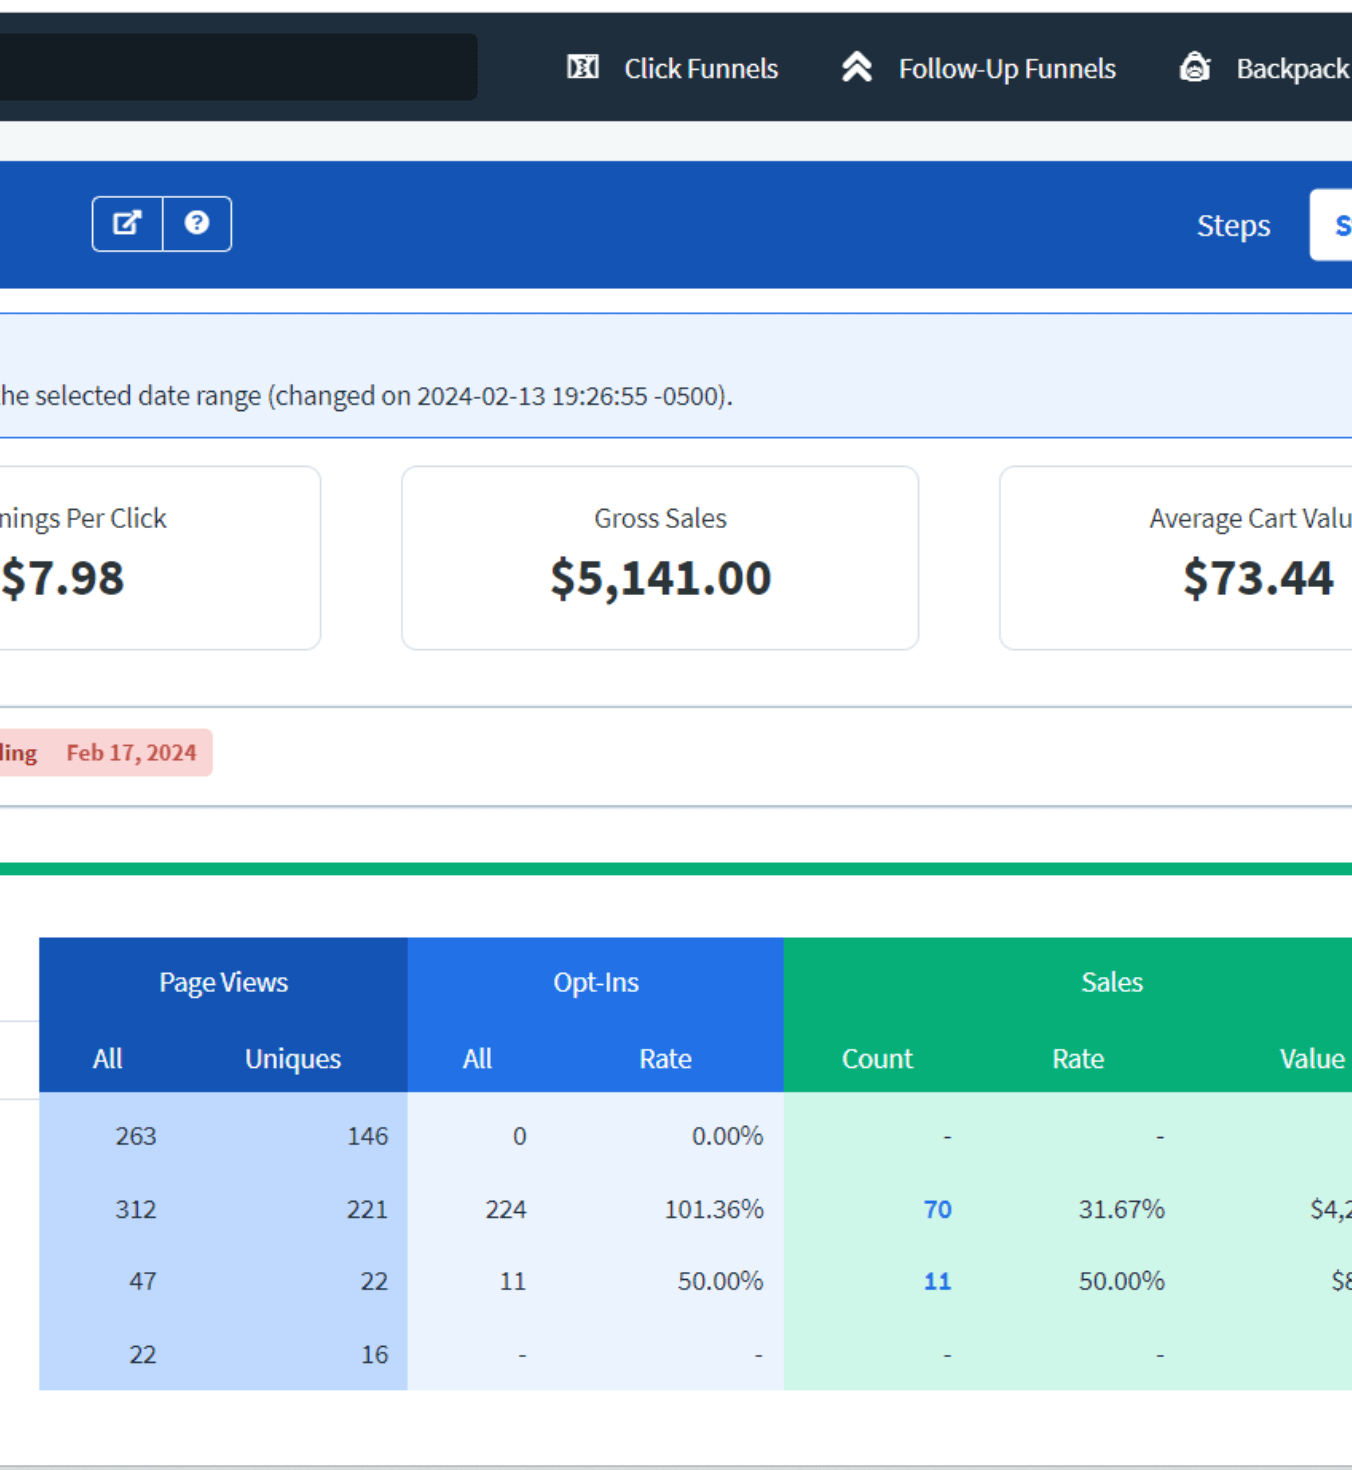Click the Earnings Per Click $7.98 value
Image resolution: width=1352 pixels, height=1470 pixels.
pyautogui.click(x=63, y=578)
